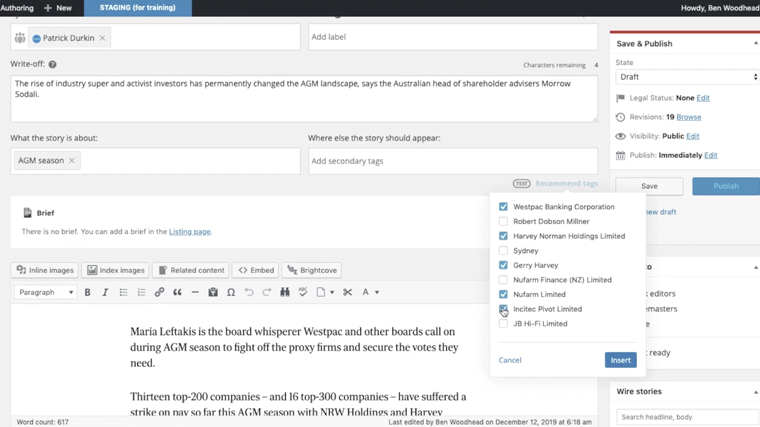Click the scissors cut icon

point(347,292)
